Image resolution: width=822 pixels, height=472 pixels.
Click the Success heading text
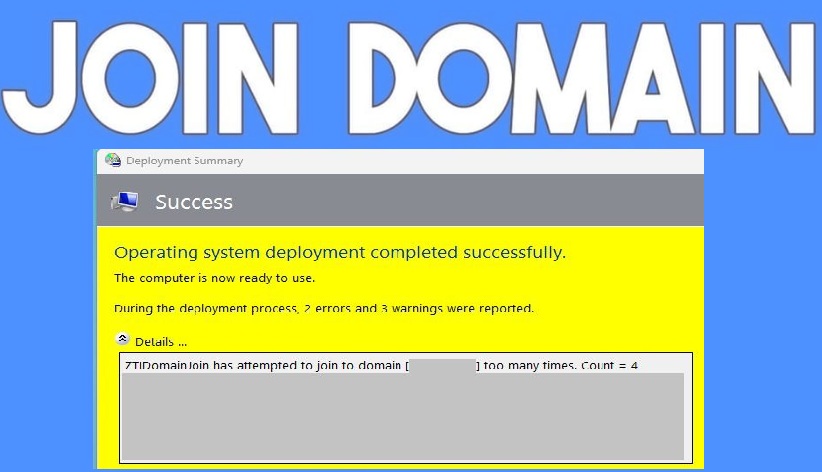194,202
